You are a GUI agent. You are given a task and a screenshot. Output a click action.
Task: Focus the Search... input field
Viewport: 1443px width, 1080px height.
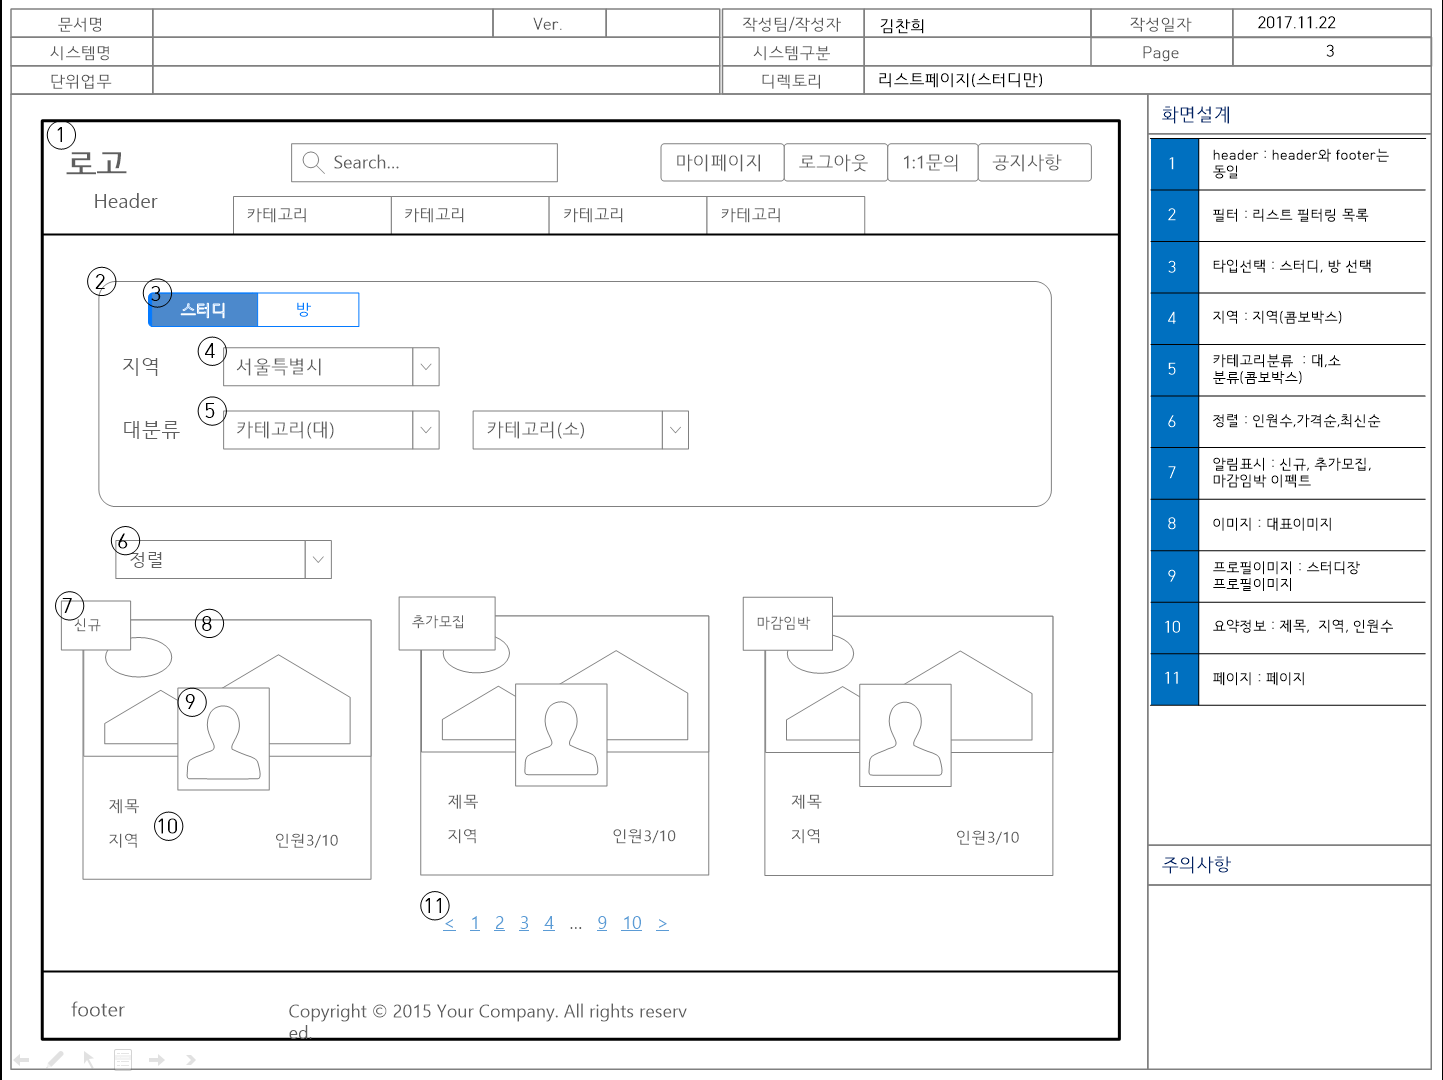424,162
